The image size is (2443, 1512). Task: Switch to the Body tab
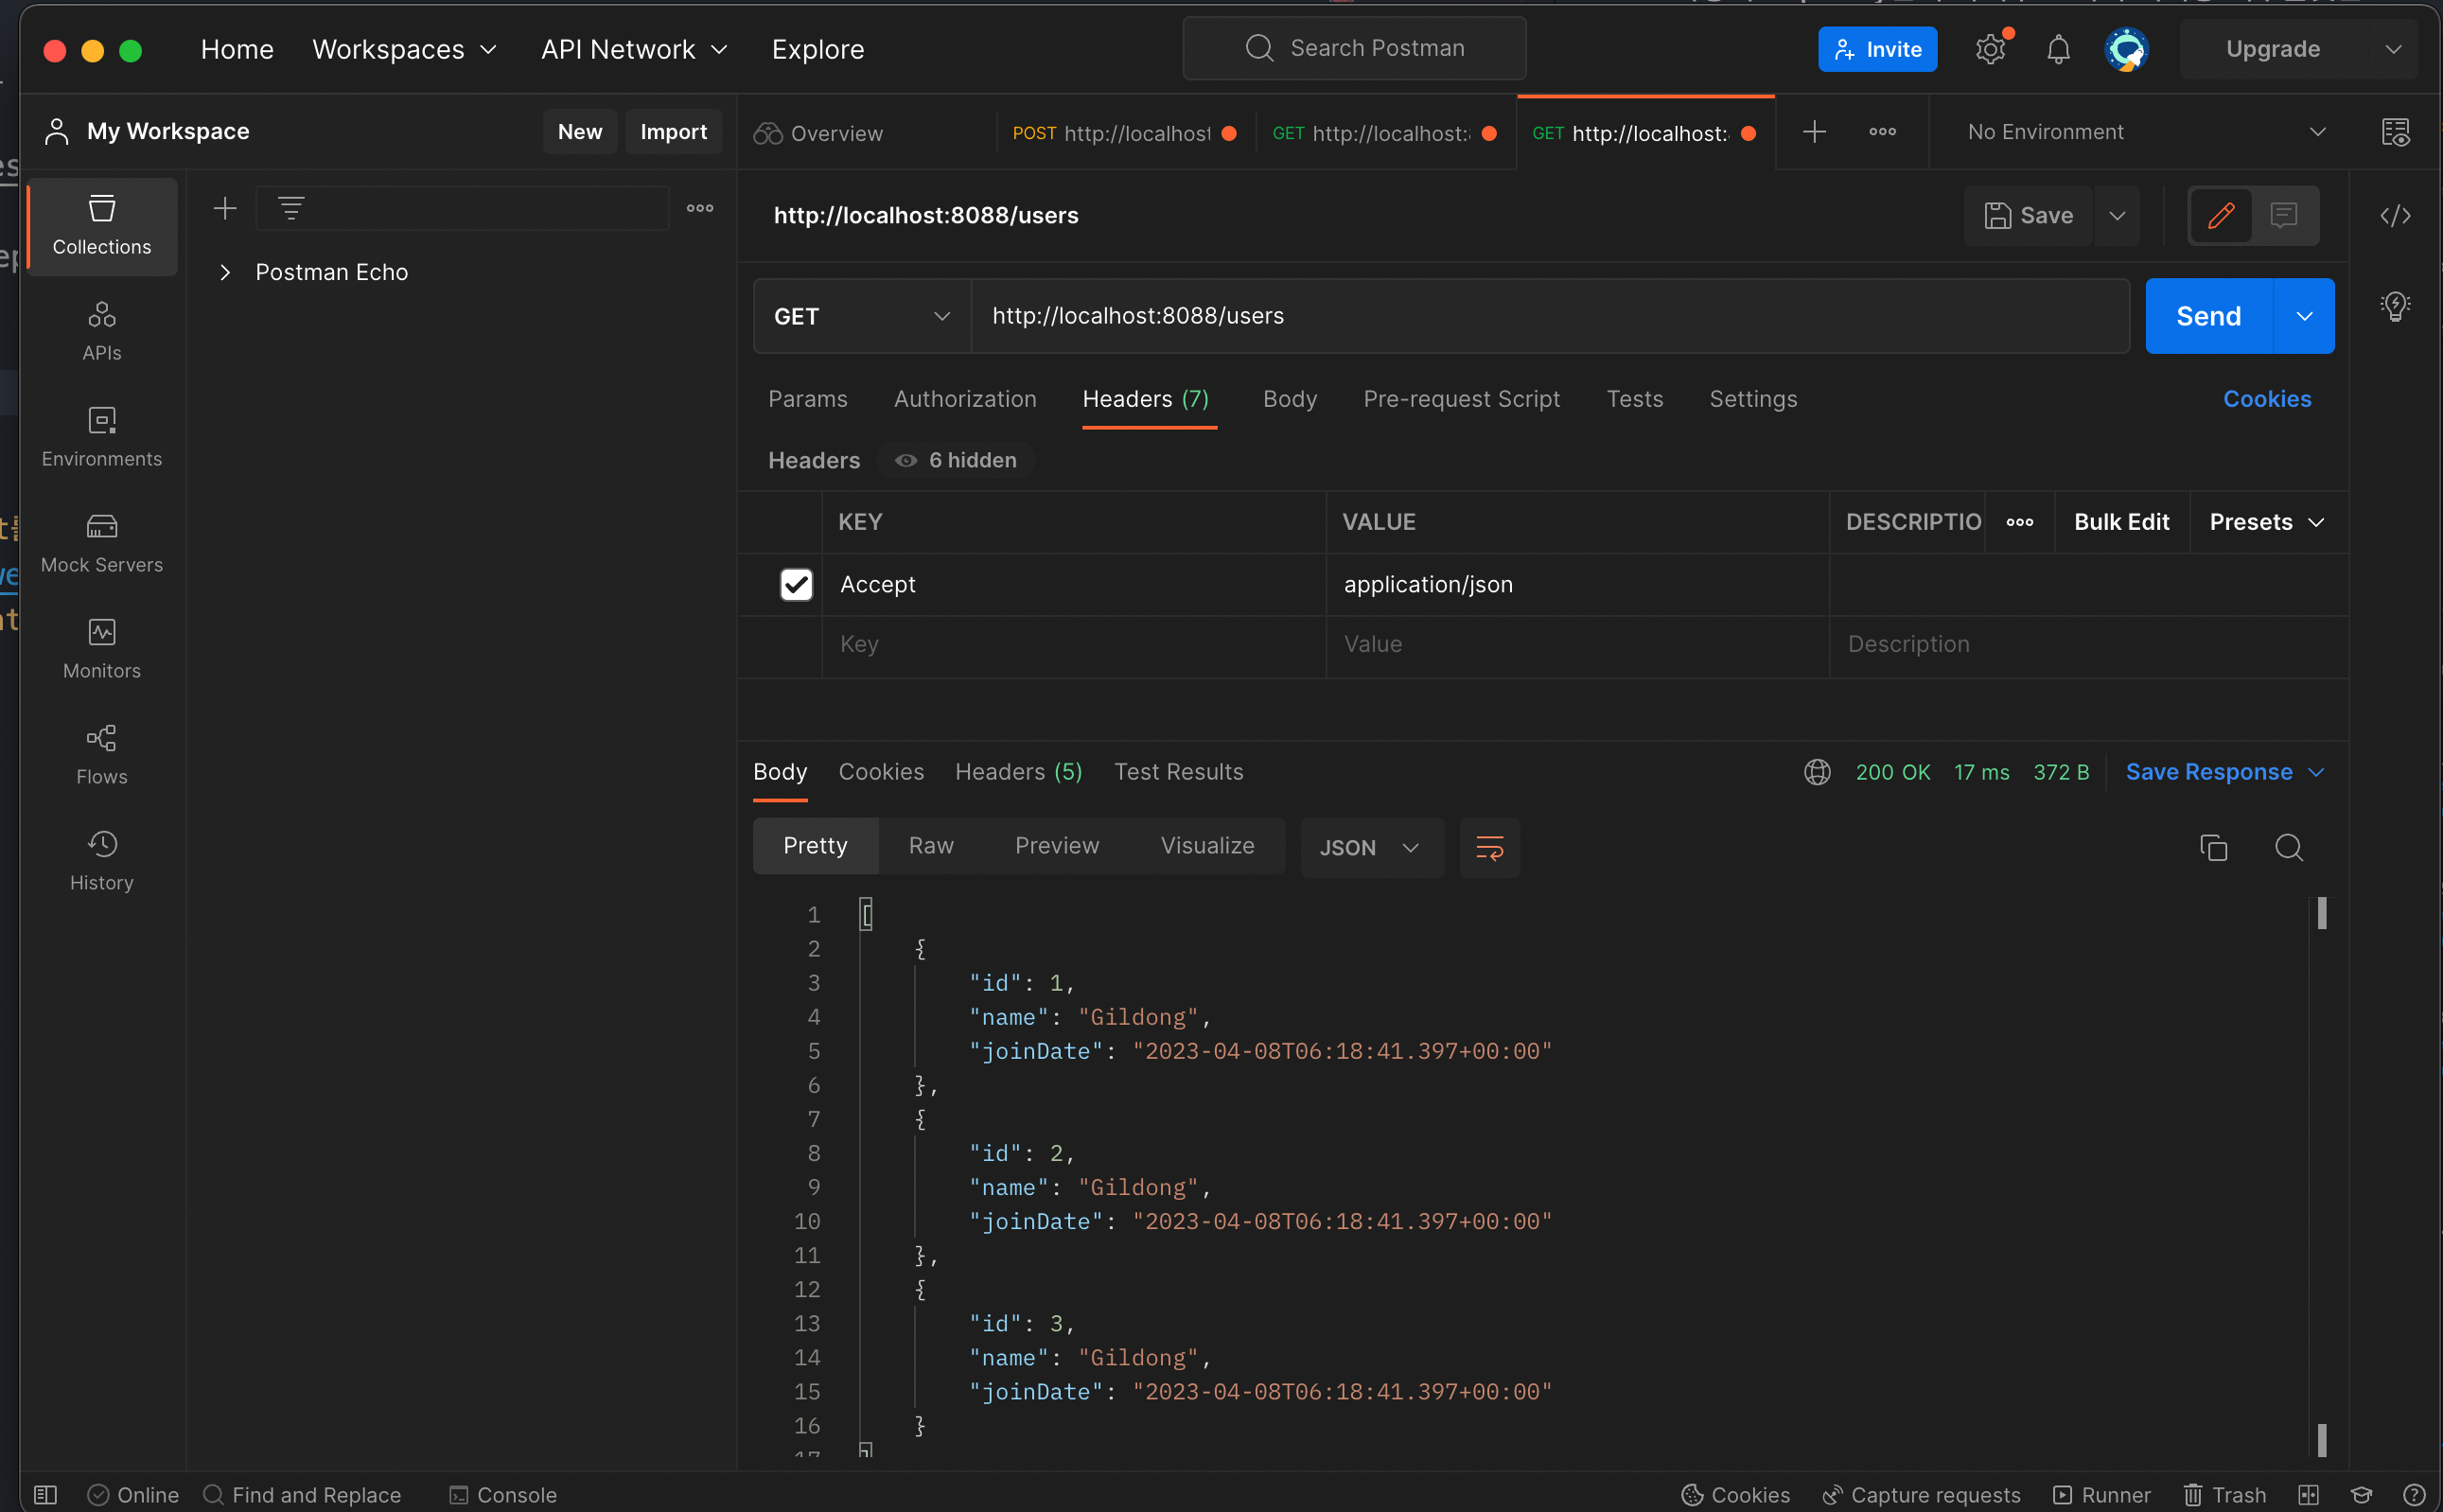pos(1290,398)
